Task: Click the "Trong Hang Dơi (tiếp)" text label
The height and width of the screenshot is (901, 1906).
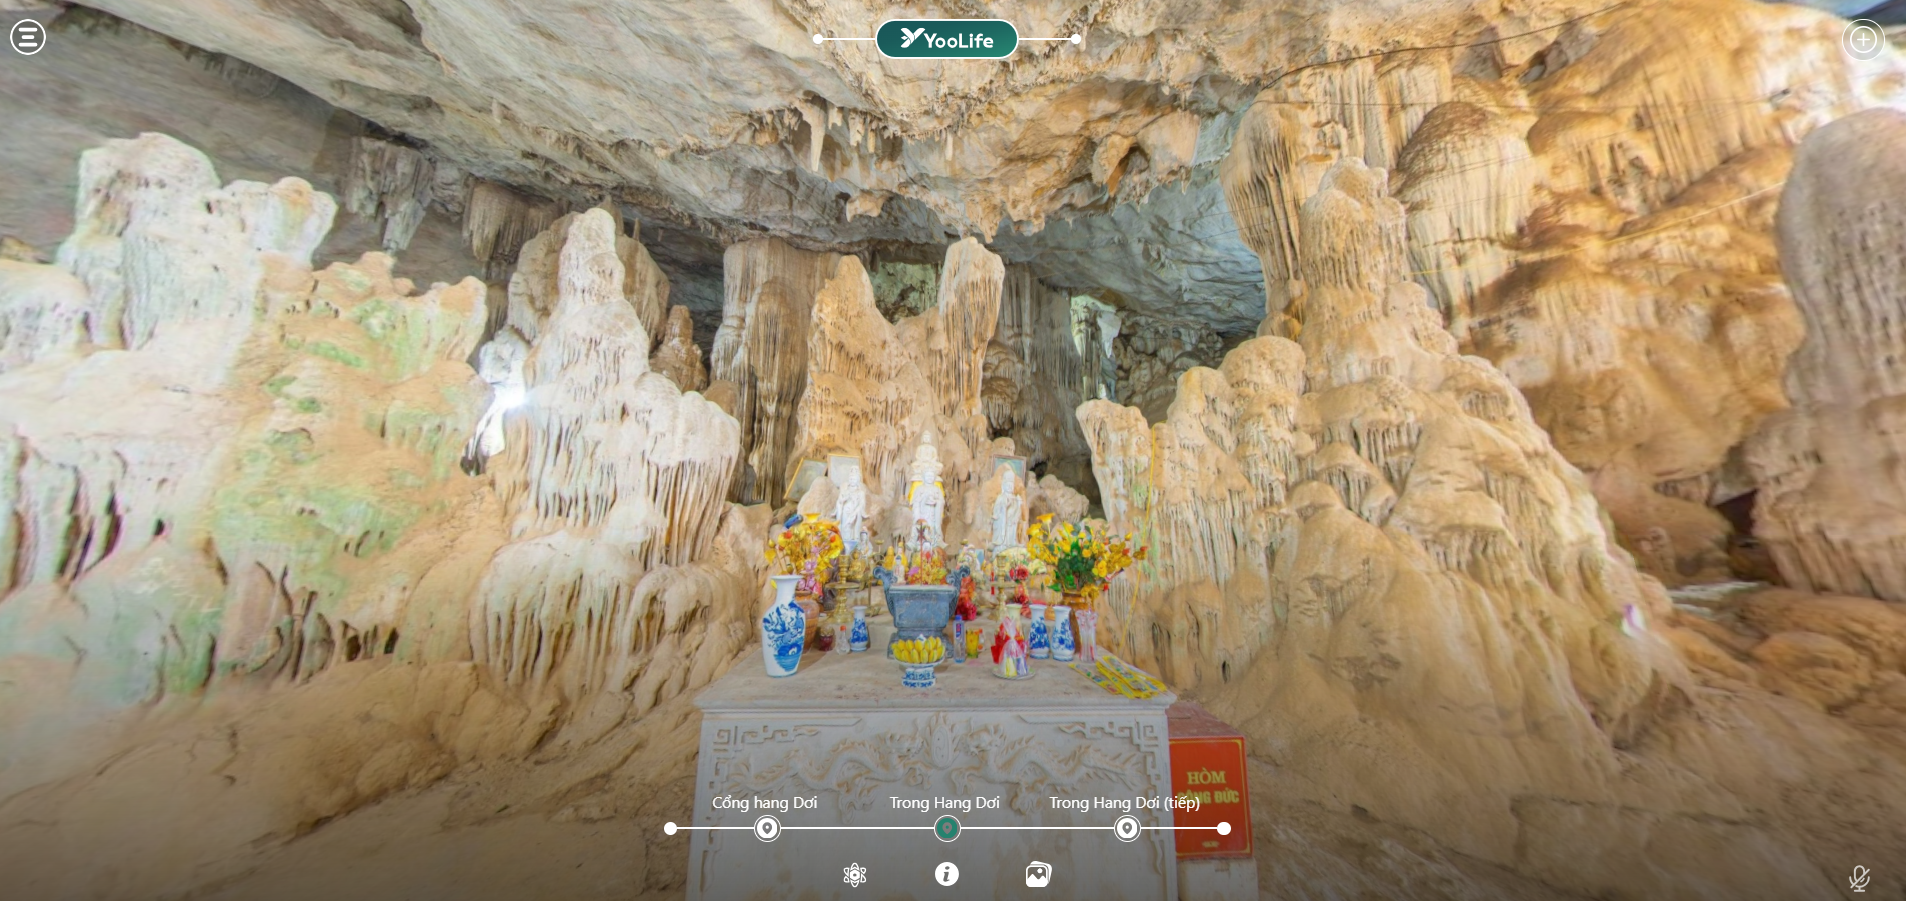Action: tap(1123, 802)
